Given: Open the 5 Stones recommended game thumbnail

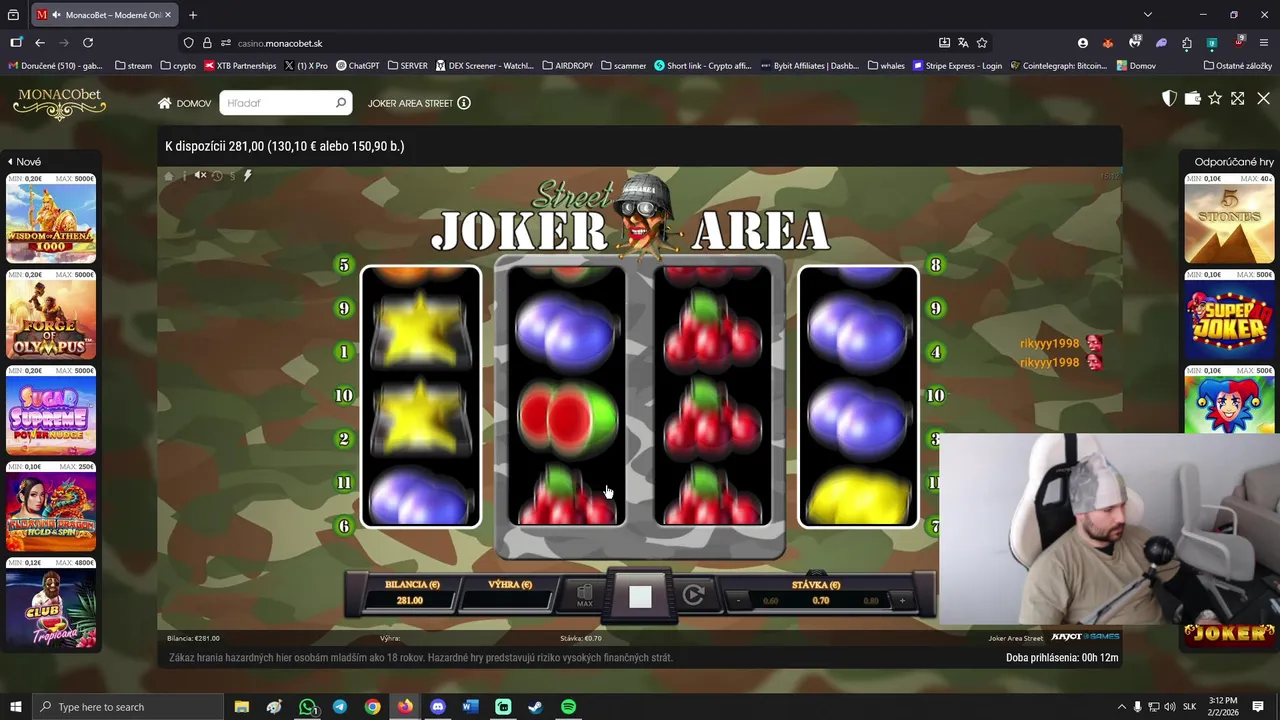Looking at the screenshot, I should [x=1229, y=219].
